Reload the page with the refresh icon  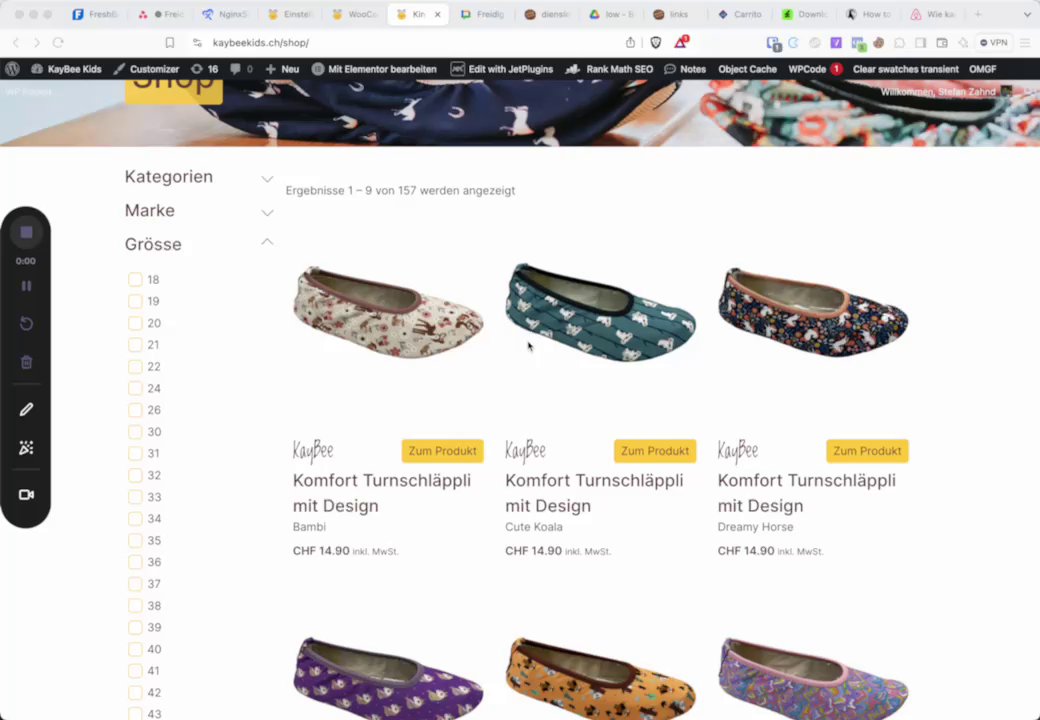point(58,42)
